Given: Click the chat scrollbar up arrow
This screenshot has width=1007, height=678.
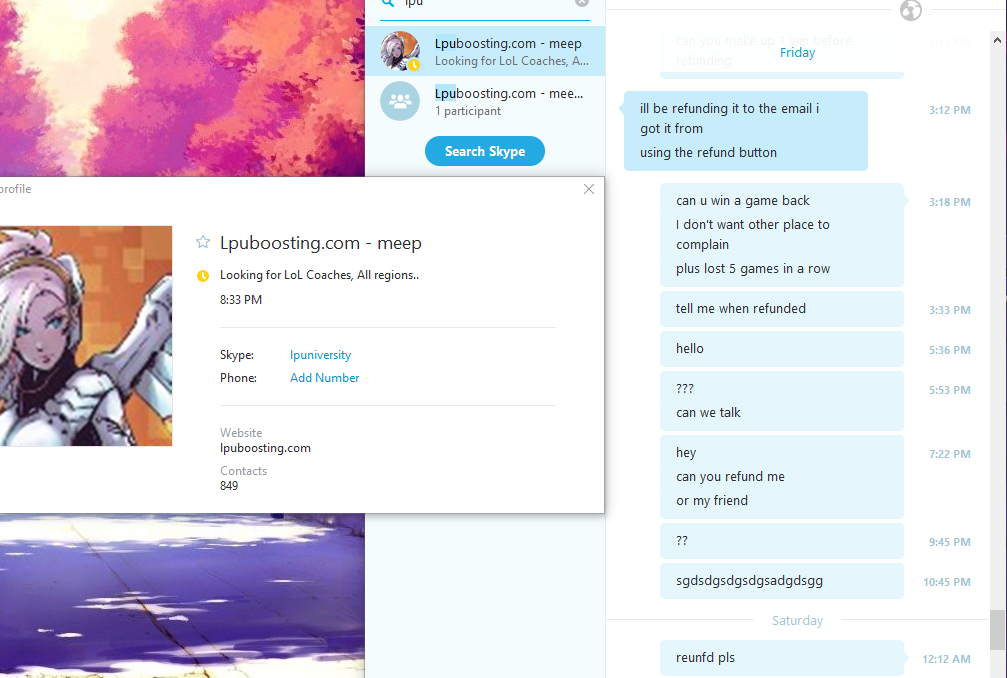Looking at the screenshot, I should [x=997, y=40].
